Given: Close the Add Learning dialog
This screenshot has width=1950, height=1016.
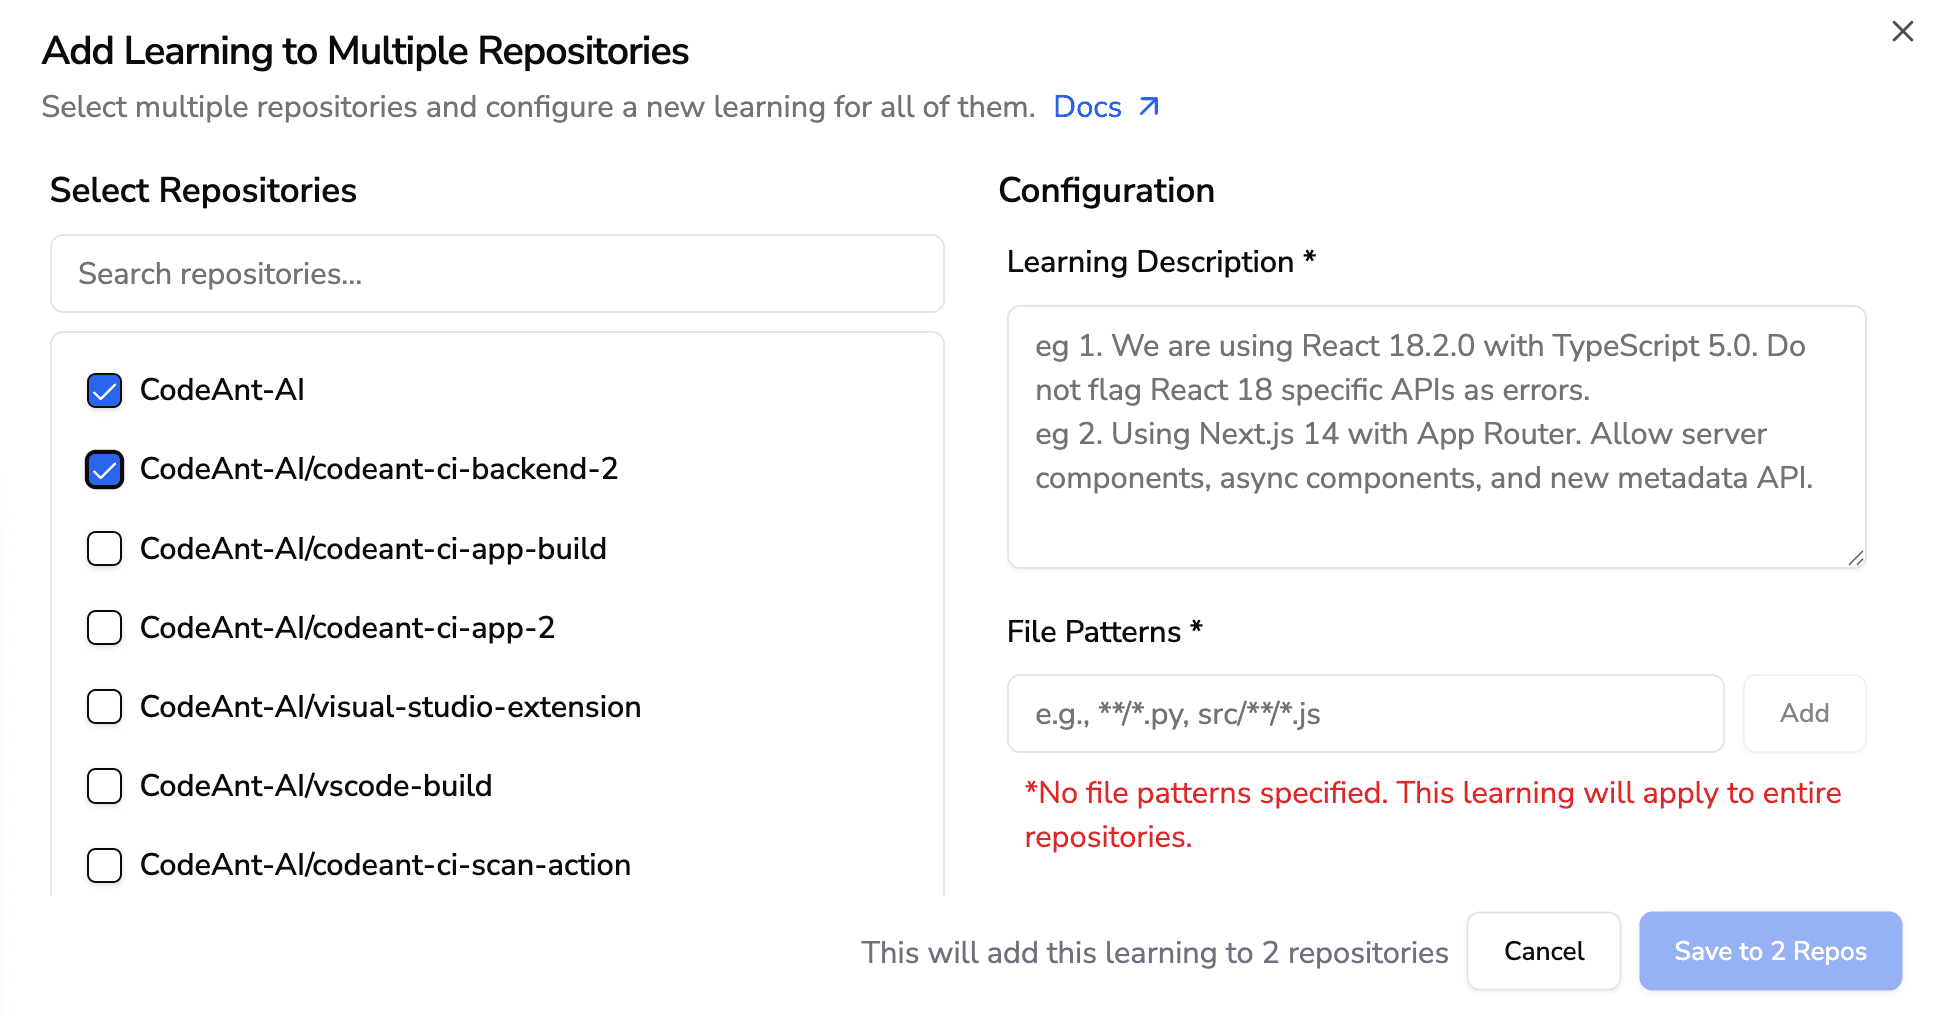Looking at the screenshot, I should (x=1902, y=31).
